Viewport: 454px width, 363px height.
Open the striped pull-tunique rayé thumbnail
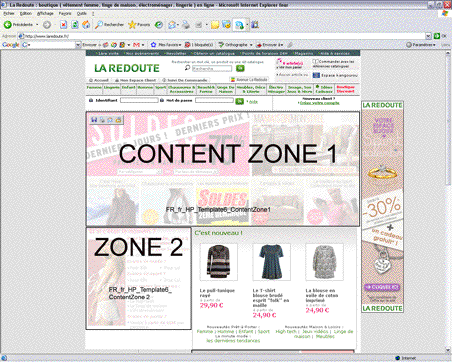coord(218,262)
